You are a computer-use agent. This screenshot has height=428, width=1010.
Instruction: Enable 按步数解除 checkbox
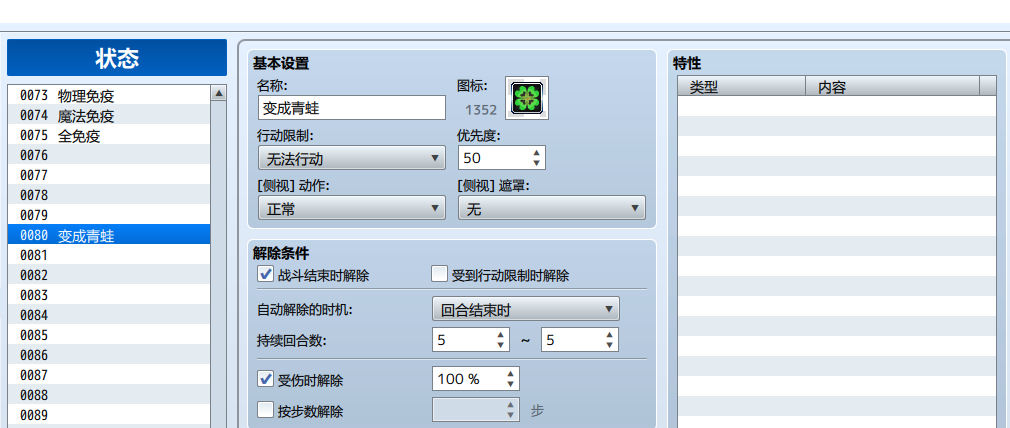[x=265, y=409]
